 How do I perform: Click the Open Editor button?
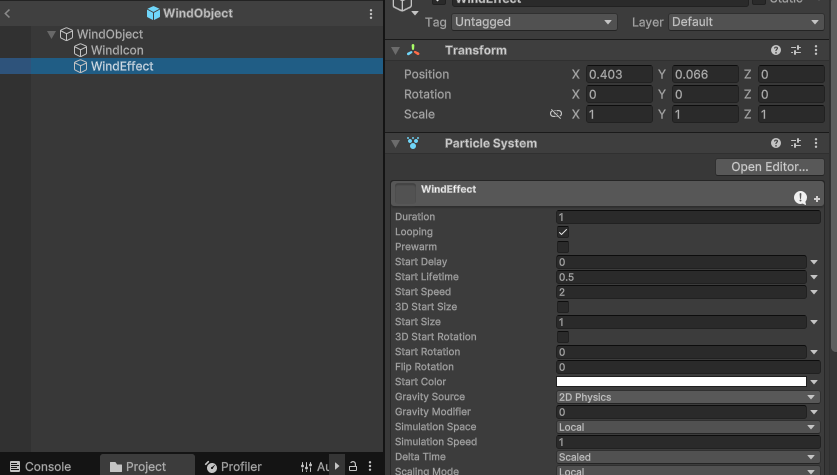pos(770,167)
